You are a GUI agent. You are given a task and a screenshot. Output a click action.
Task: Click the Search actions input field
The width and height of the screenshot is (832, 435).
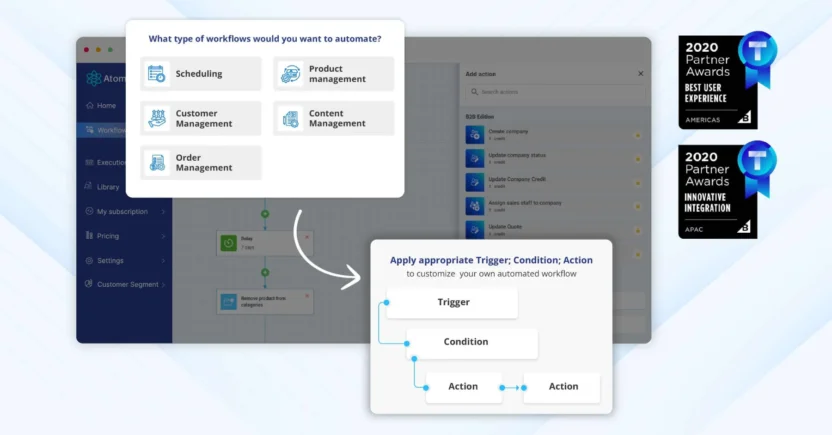pyautogui.click(x=556, y=92)
